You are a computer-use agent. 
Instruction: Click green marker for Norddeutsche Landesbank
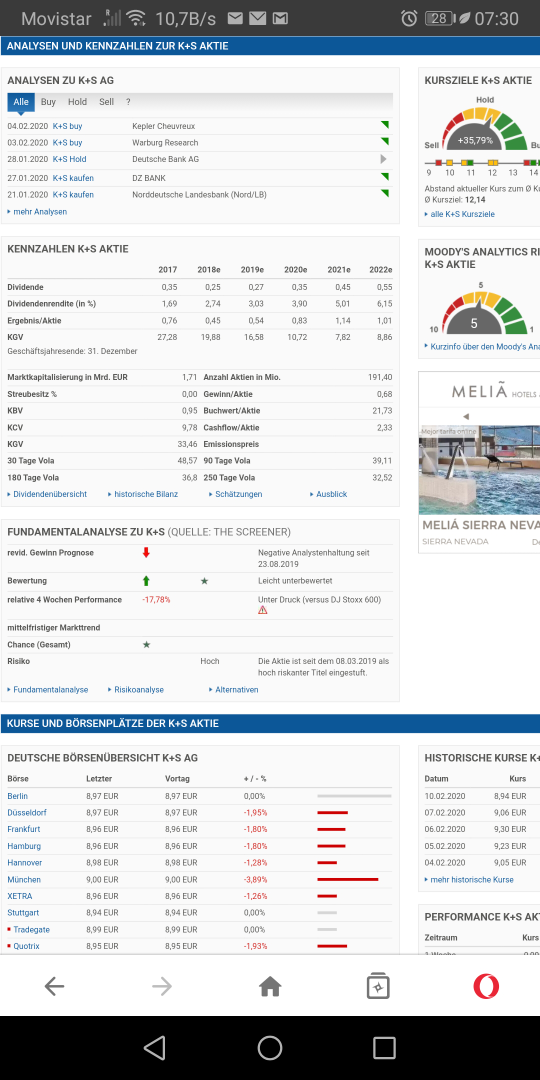(384, 193)
